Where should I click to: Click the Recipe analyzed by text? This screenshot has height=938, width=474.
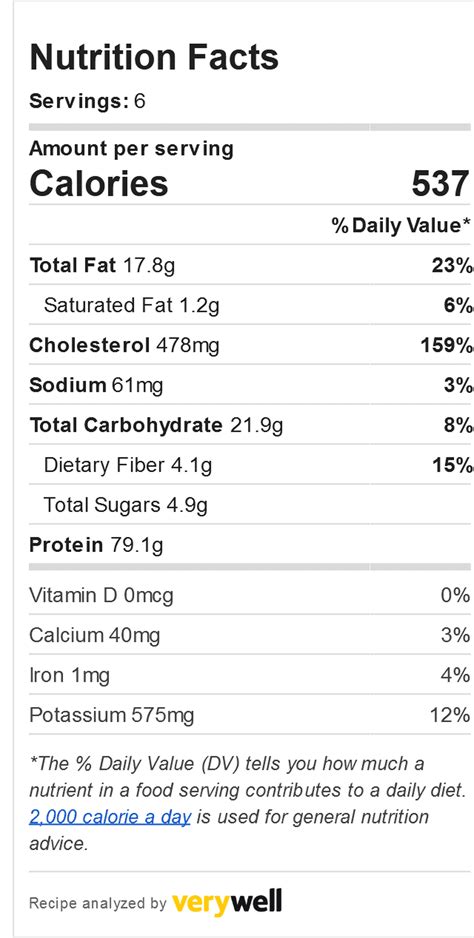coord(98,903)
